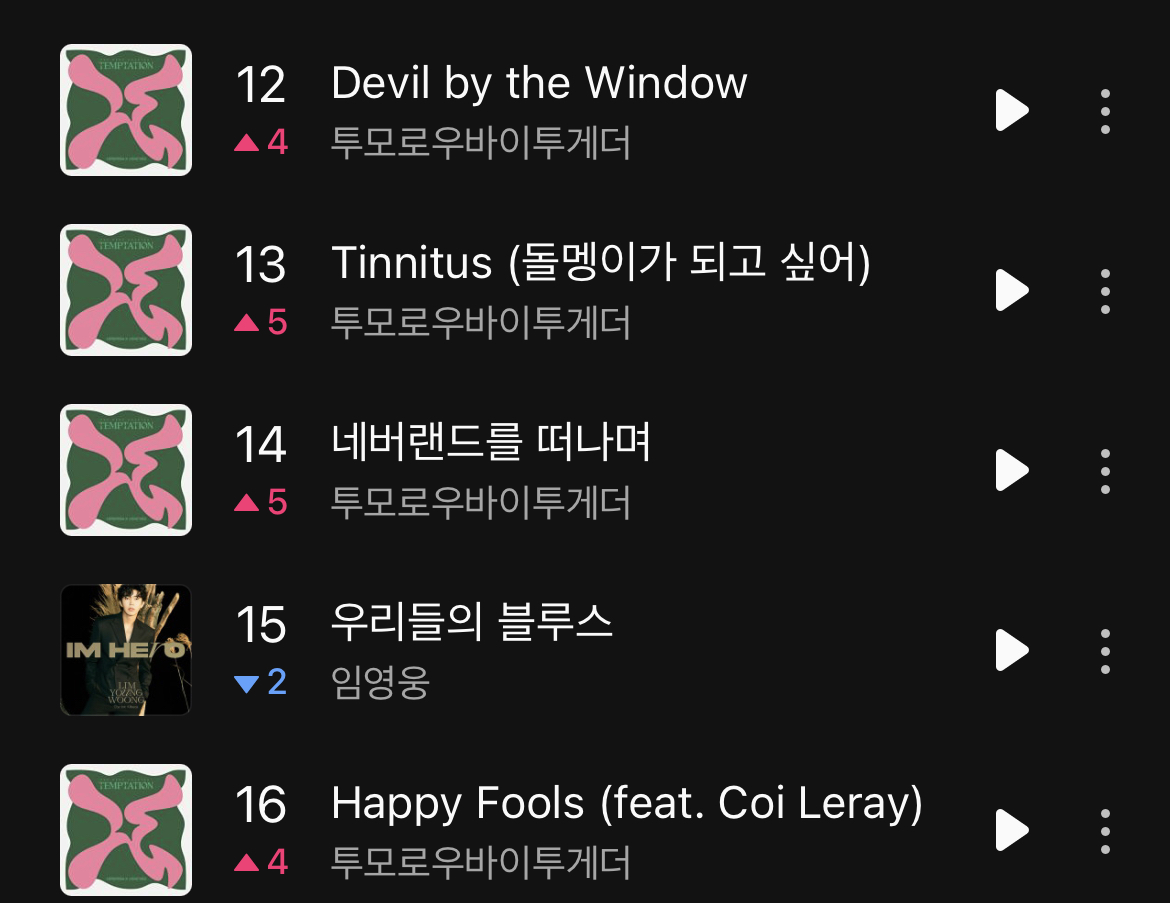Play Happy Fools feat. Coi Leray
This screenshot has height=903, width=1170.
[x=1012, y=830]
